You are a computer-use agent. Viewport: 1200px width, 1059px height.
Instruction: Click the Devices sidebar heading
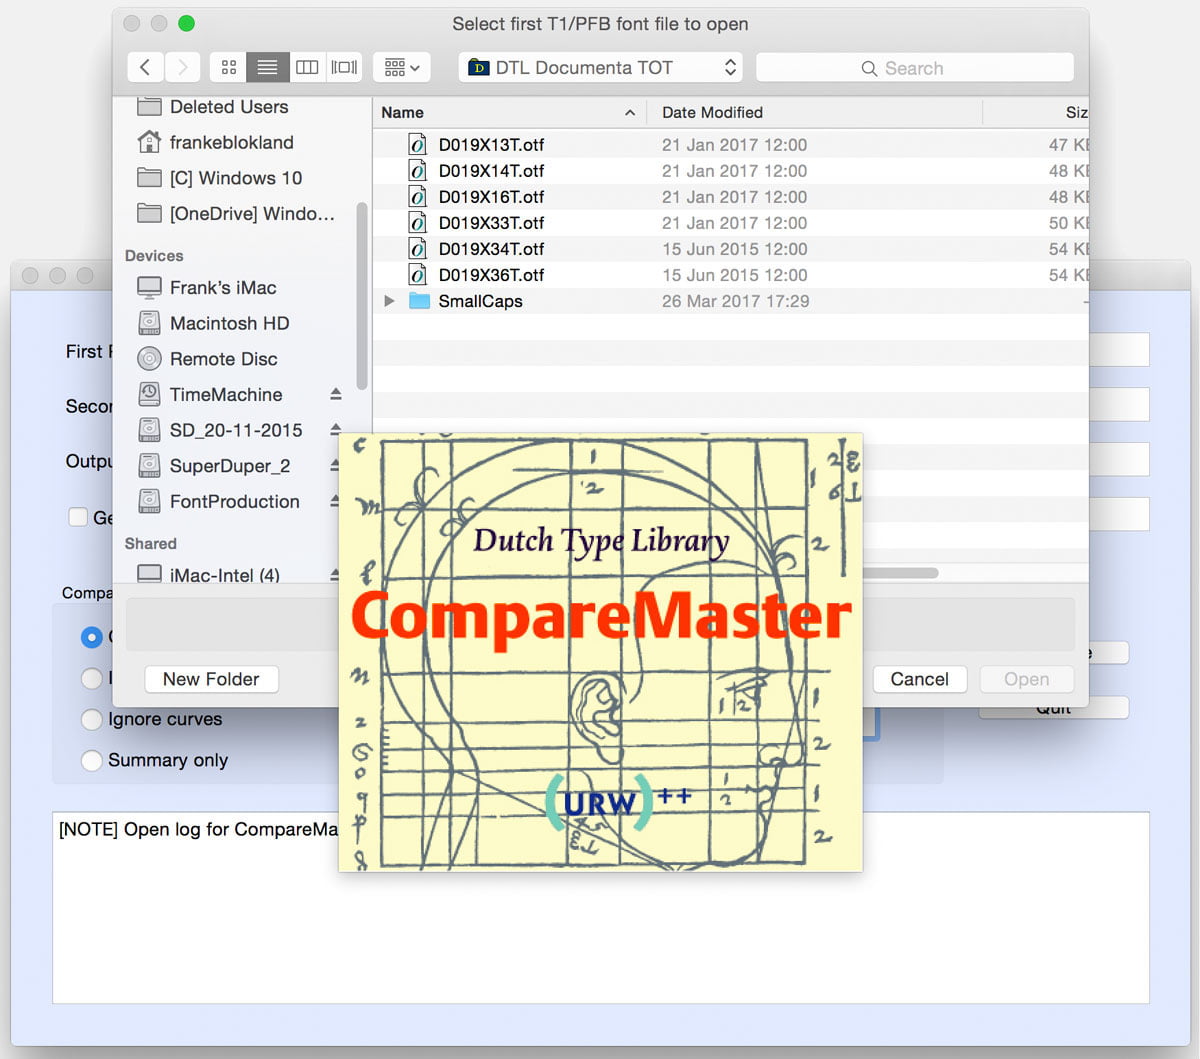tap(154, 256)
